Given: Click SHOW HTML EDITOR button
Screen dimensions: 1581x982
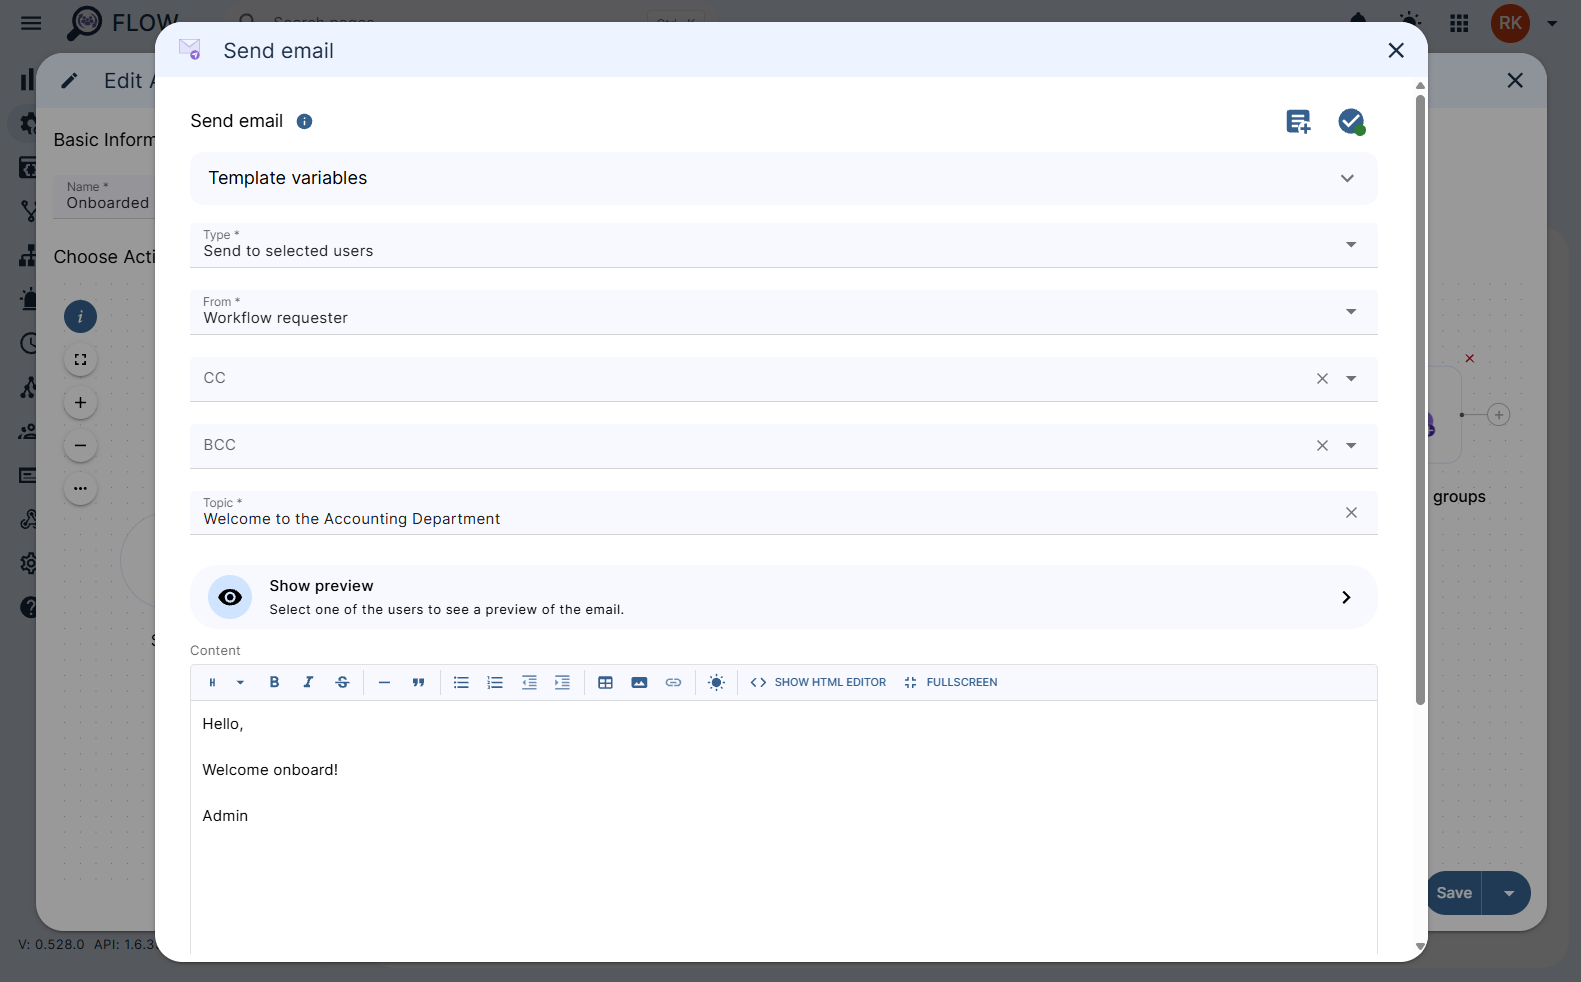Looking at the screenshot, I should tap(818, 683).
